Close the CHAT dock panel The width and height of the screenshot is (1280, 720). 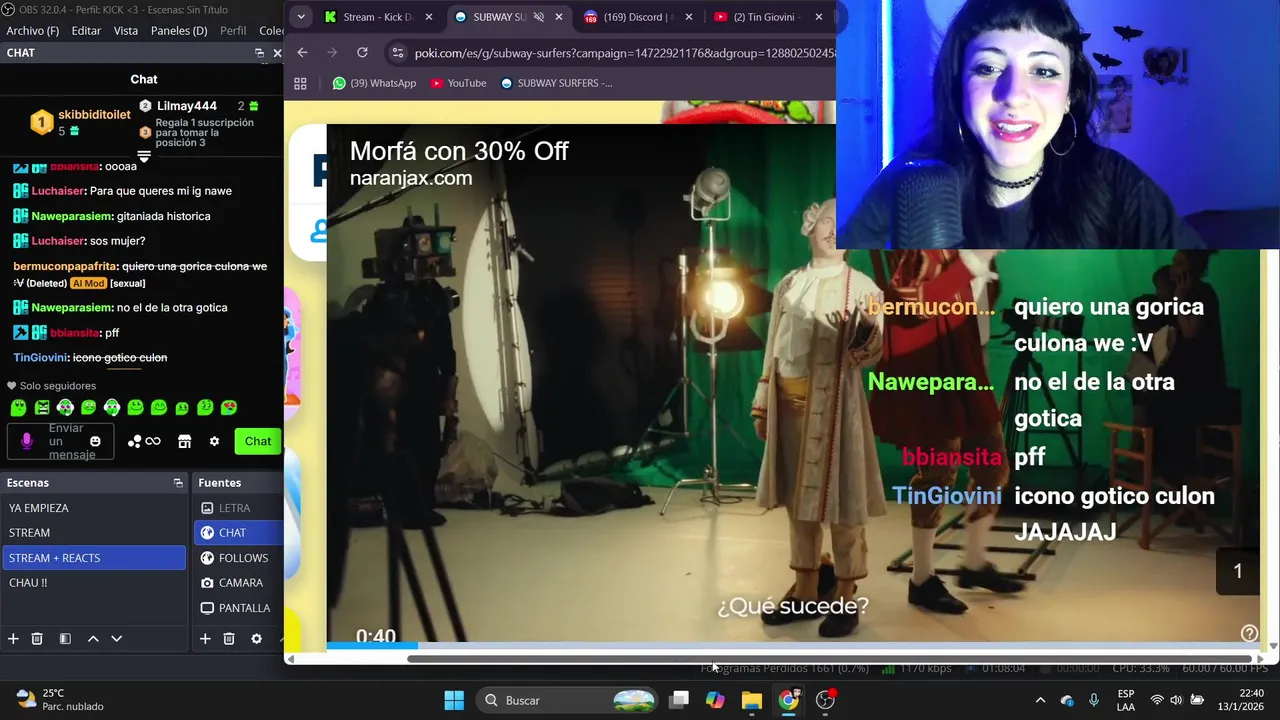pyautogui.click(x=277, y=53)
